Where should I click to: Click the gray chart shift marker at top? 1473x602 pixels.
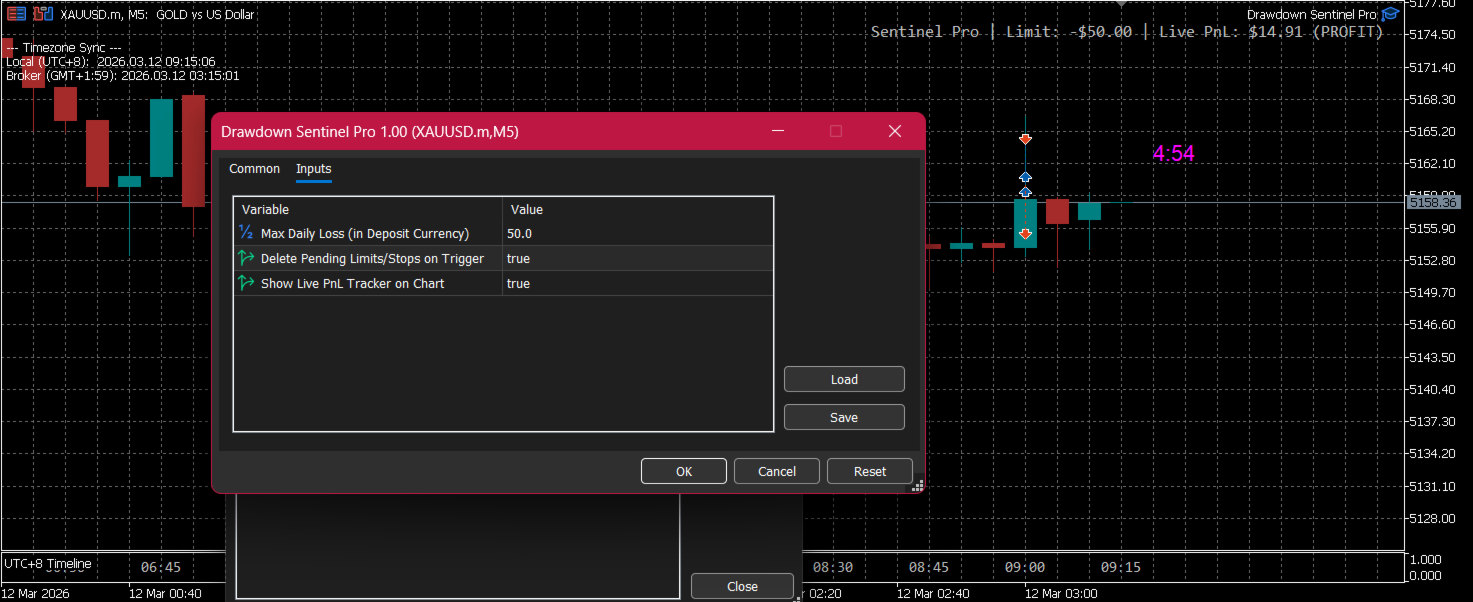(1120, 4)
